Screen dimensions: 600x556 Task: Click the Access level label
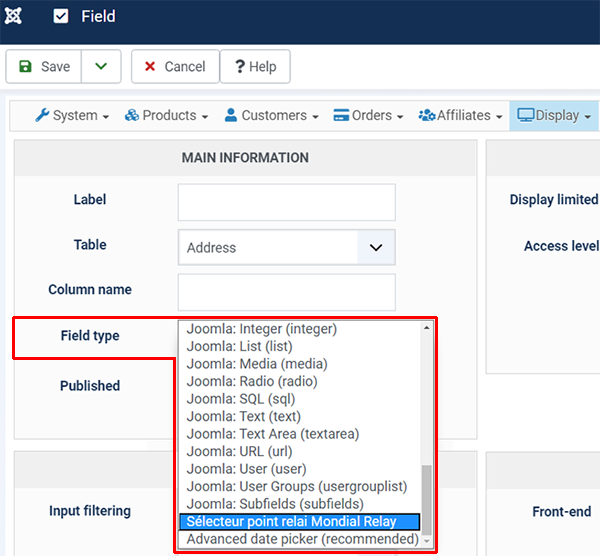point(561,246)
